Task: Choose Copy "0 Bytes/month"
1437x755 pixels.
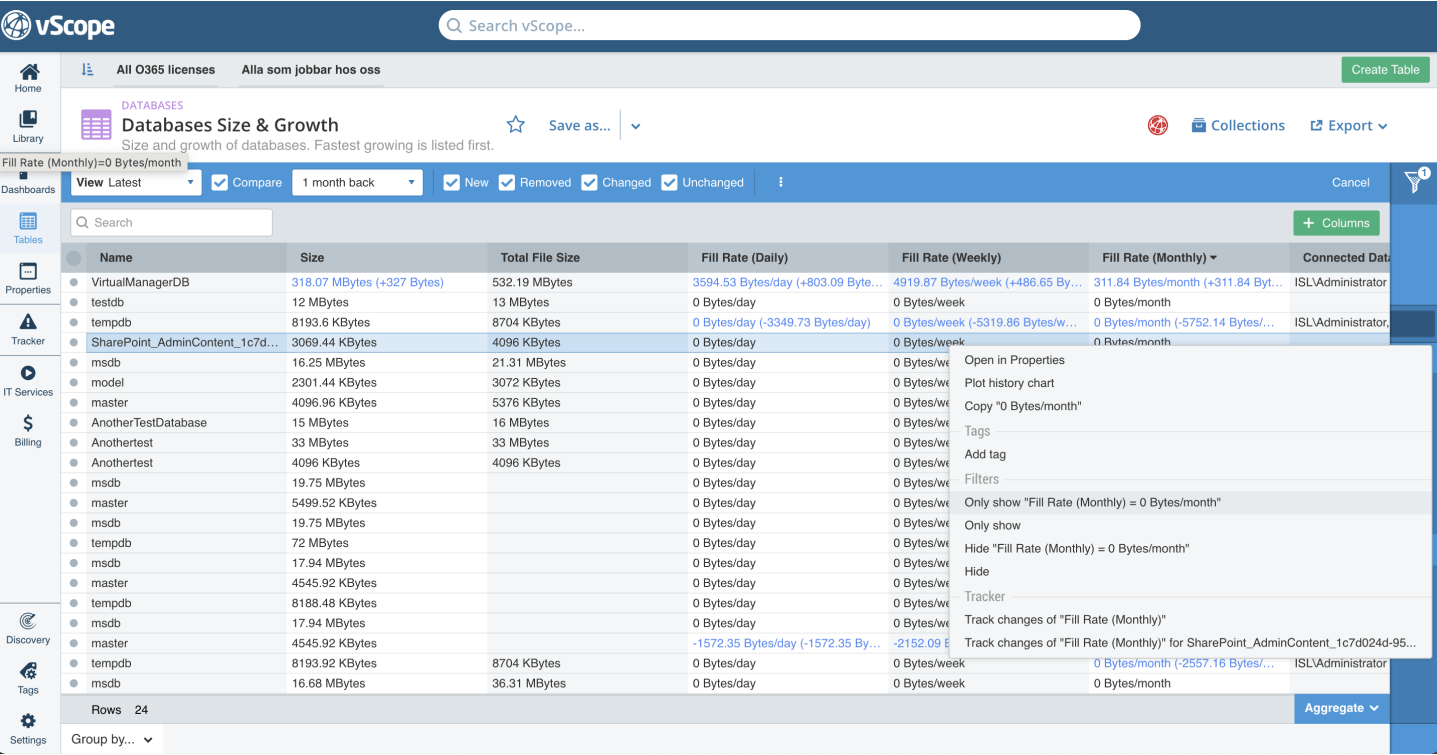Action: pos(1022,406)
